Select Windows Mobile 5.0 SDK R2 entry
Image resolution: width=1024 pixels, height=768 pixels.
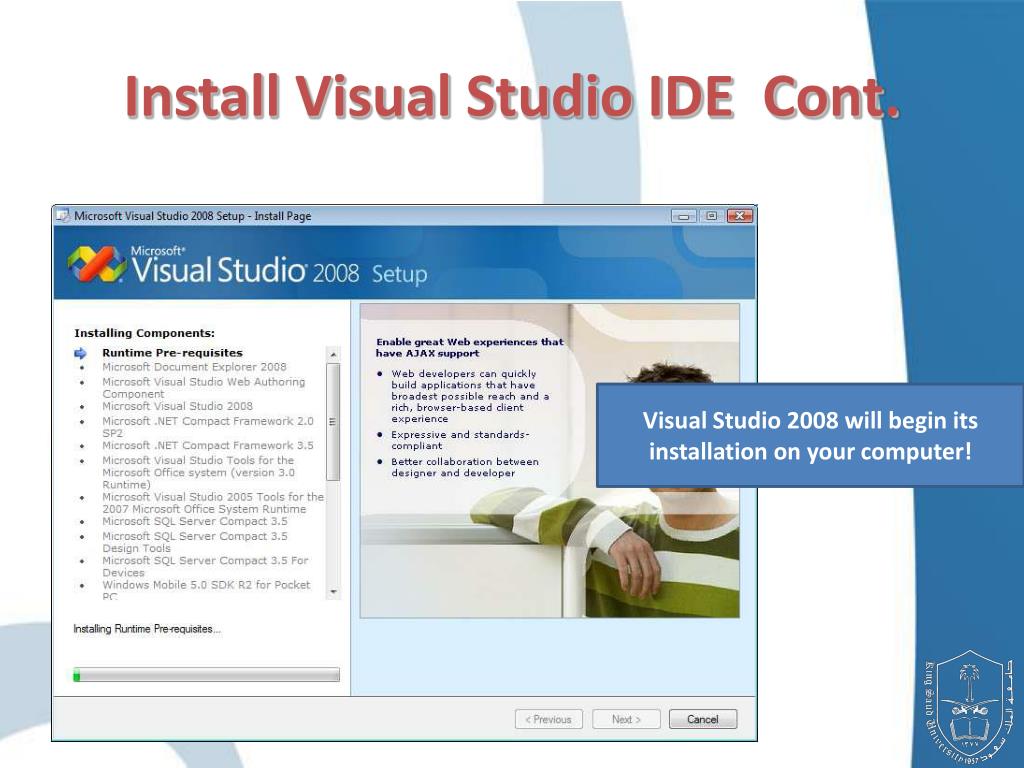206,590
